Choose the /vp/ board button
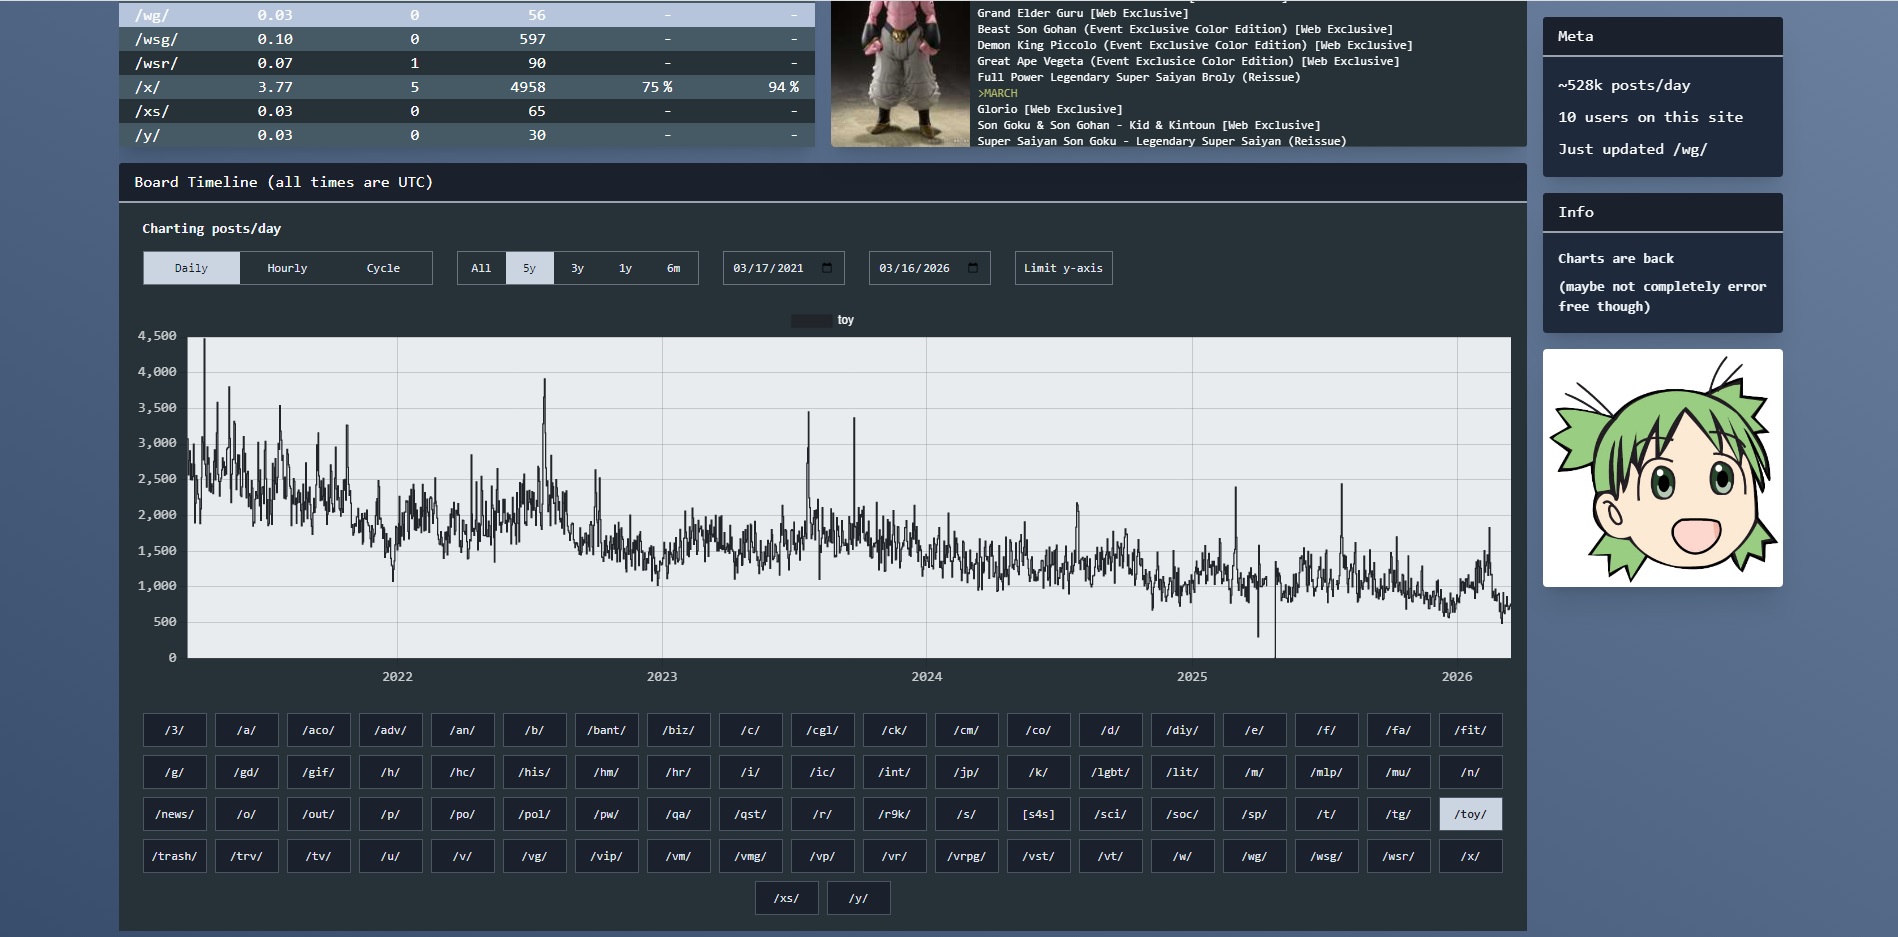1898x937 pixels. tap(823, 856)
